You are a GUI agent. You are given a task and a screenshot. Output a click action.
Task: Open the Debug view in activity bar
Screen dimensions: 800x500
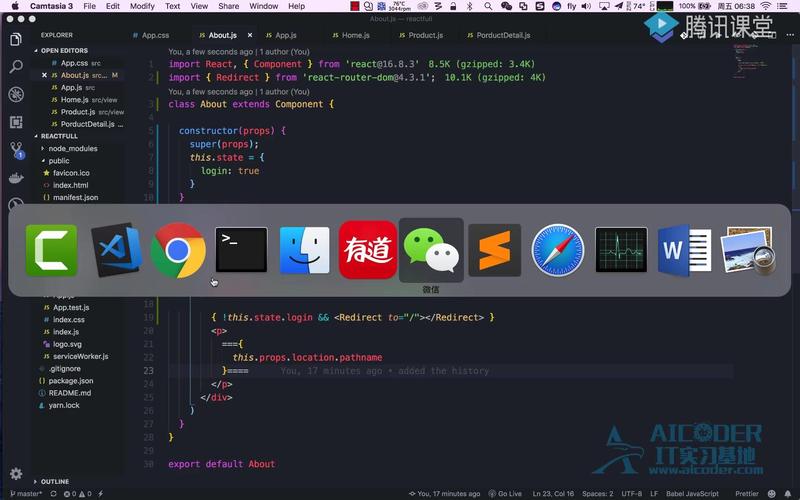click(16, 94)
